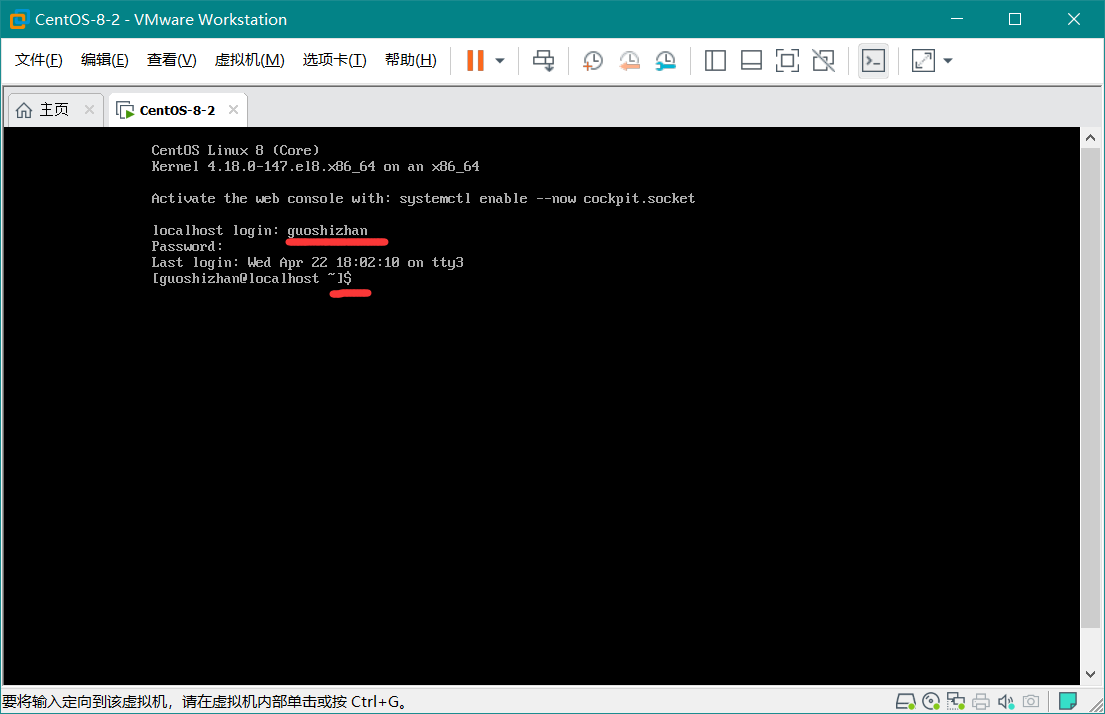Open the 虚拟机(M) menu
This screenshot has height=714, width=1105.
click(x=249, y=60)
